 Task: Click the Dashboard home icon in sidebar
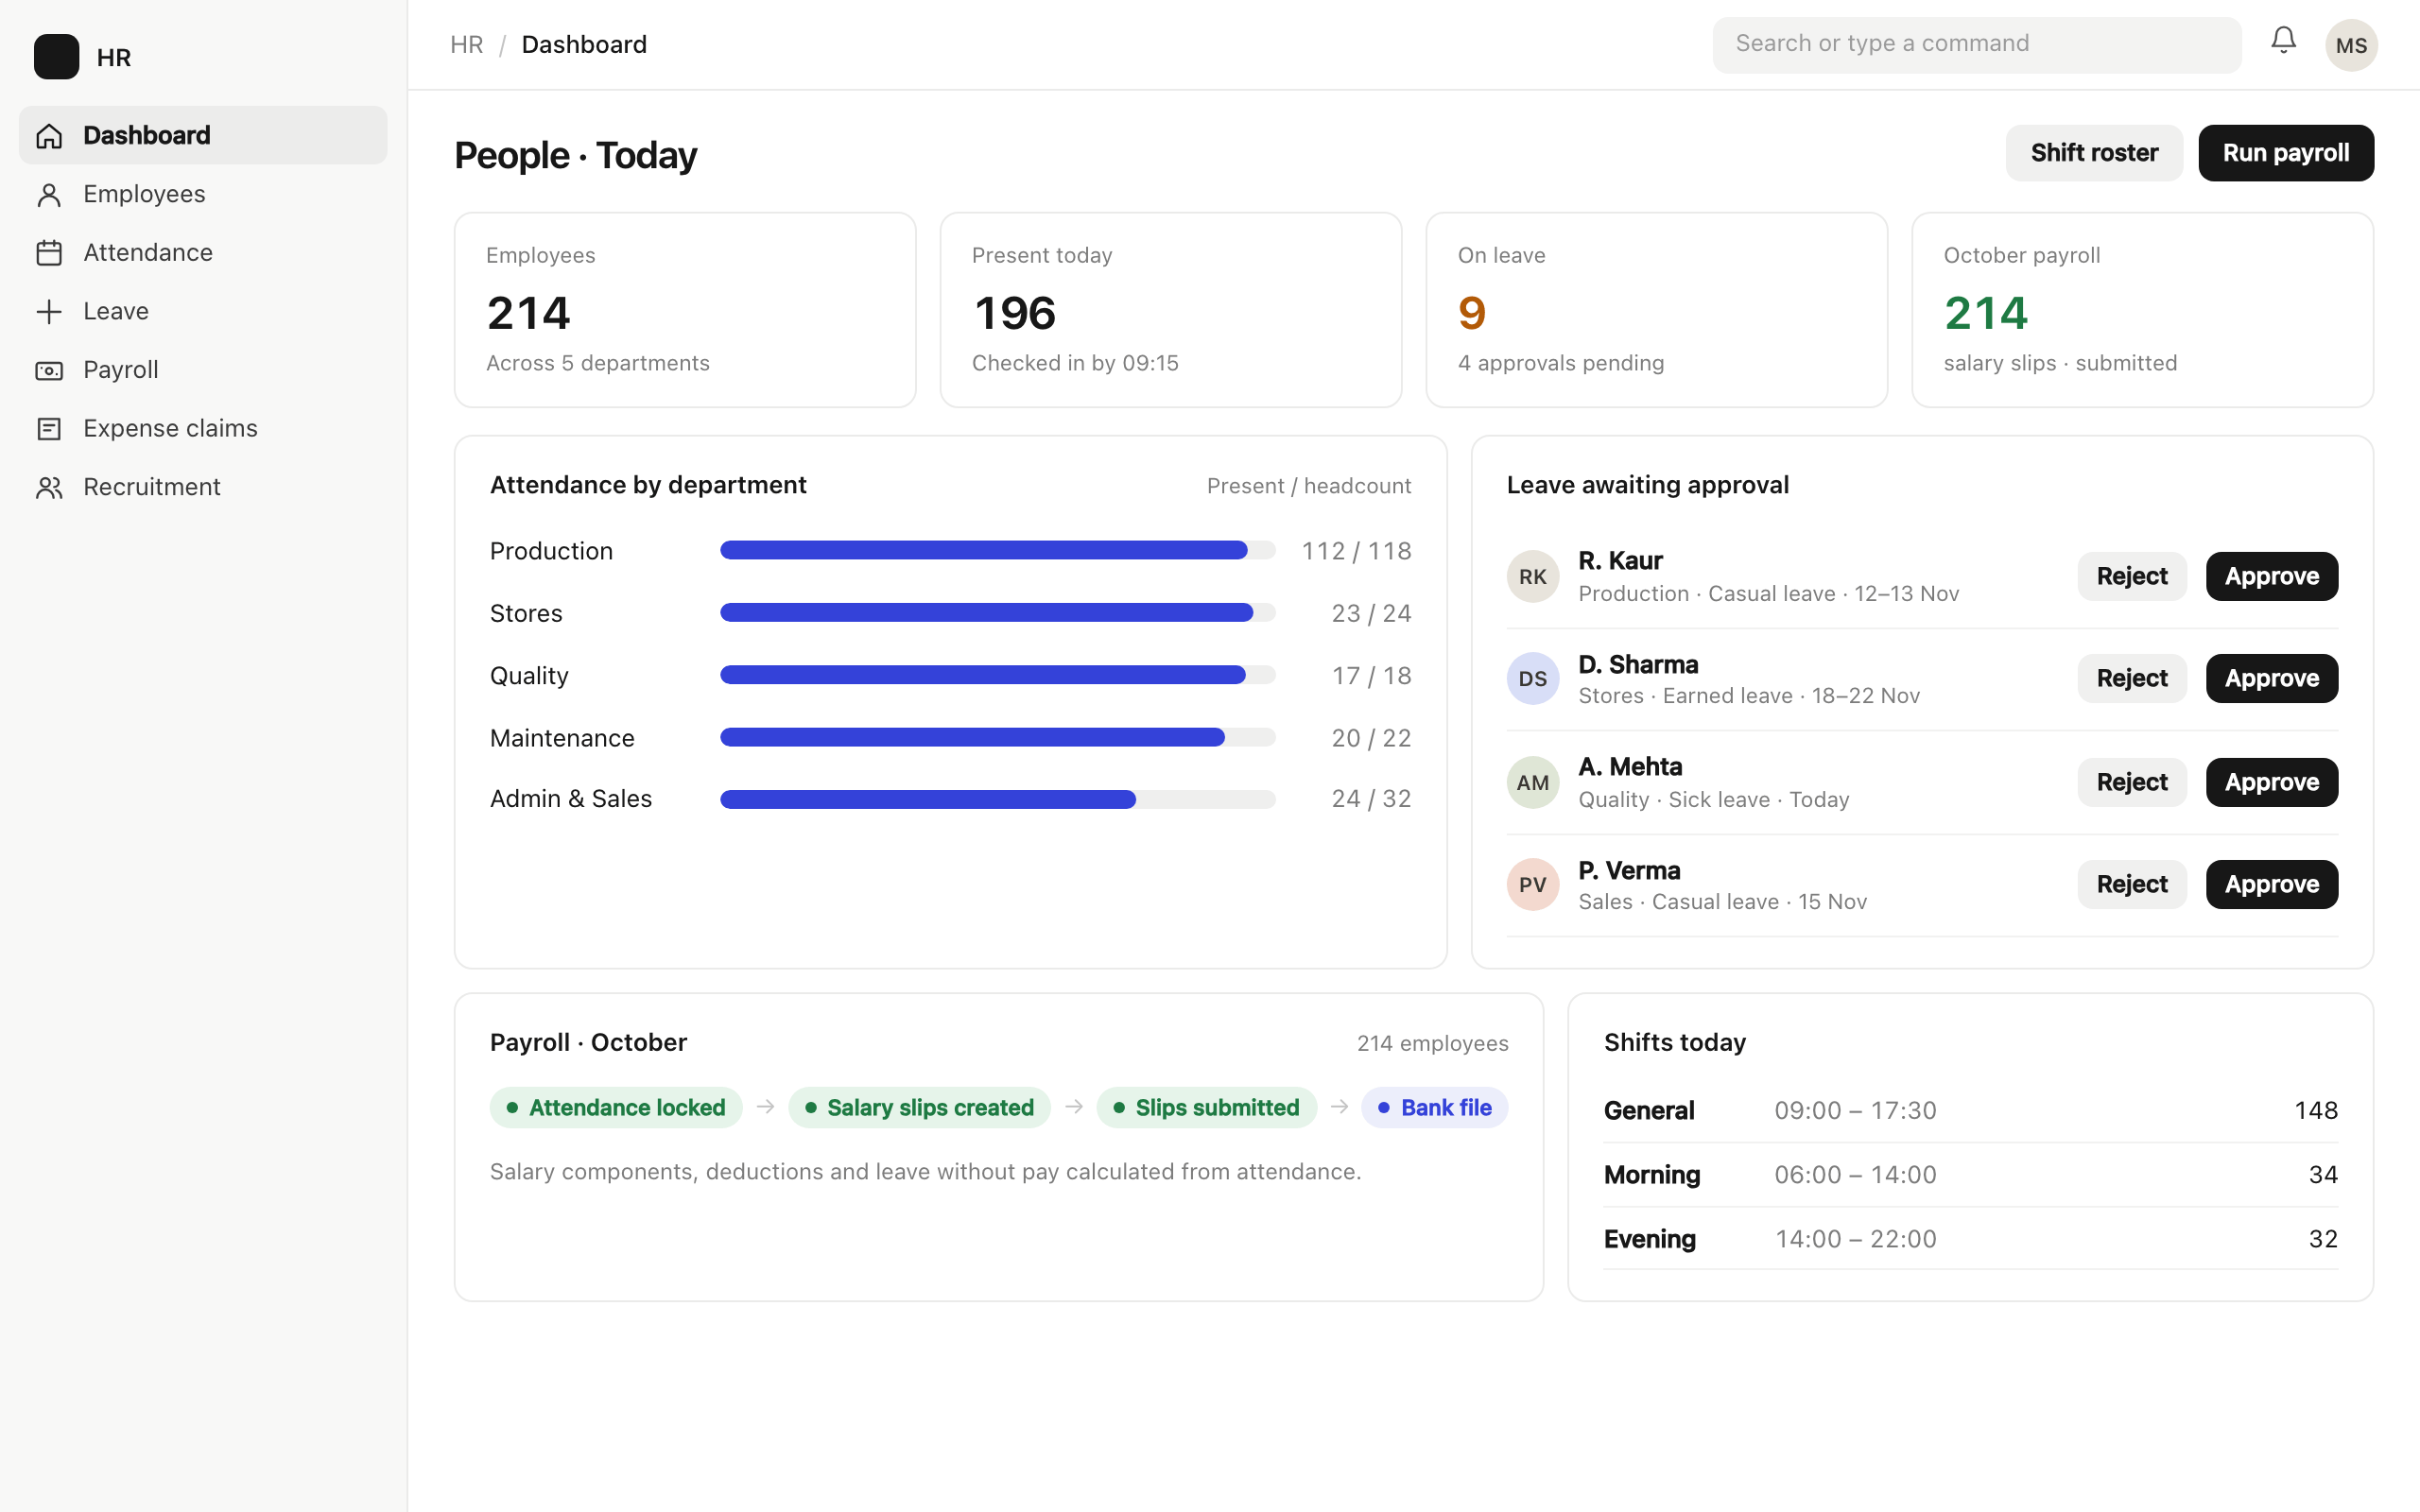pos(49,136)
